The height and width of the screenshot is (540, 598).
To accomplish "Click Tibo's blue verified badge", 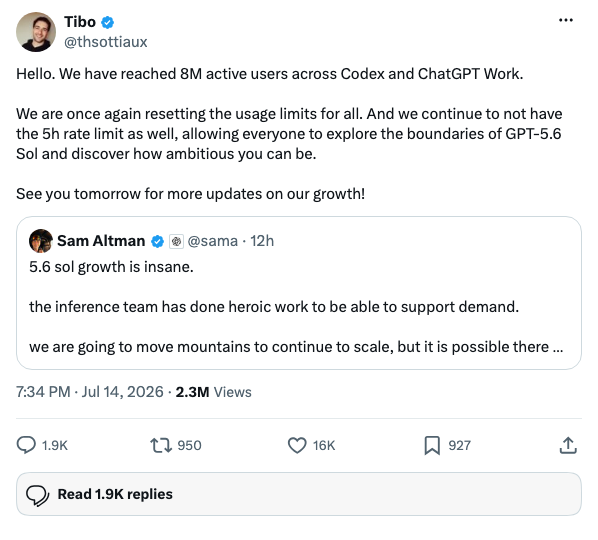I will (x=108, y=22).
